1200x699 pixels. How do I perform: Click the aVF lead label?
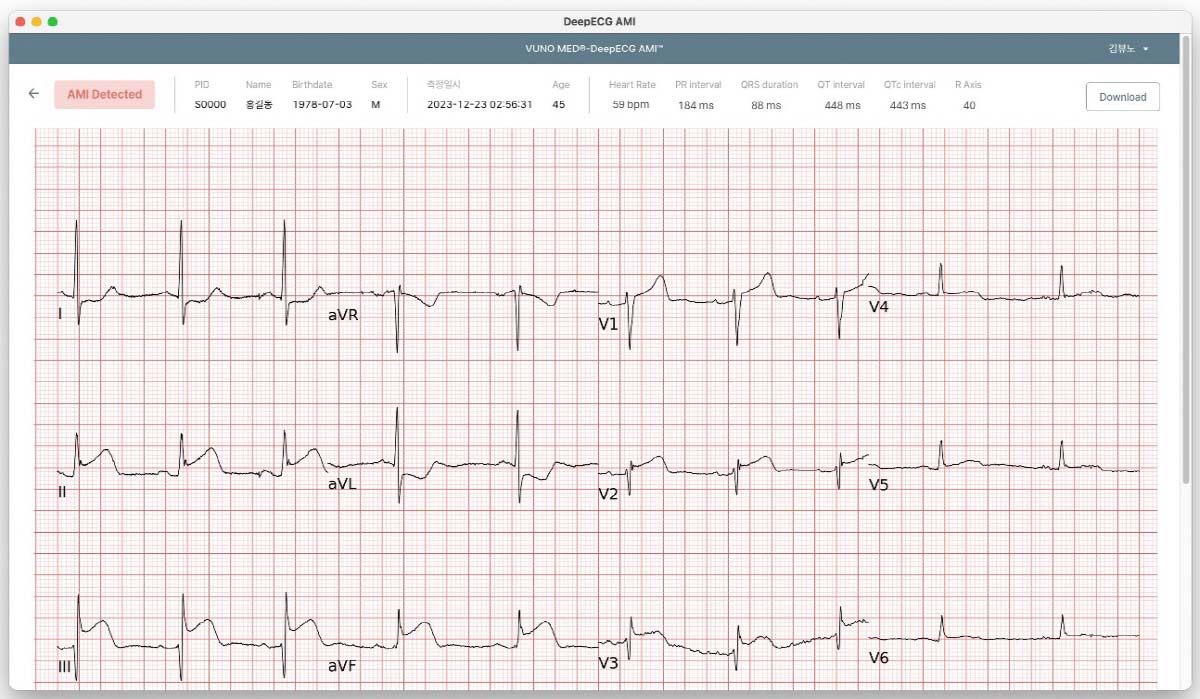point(342,665)
